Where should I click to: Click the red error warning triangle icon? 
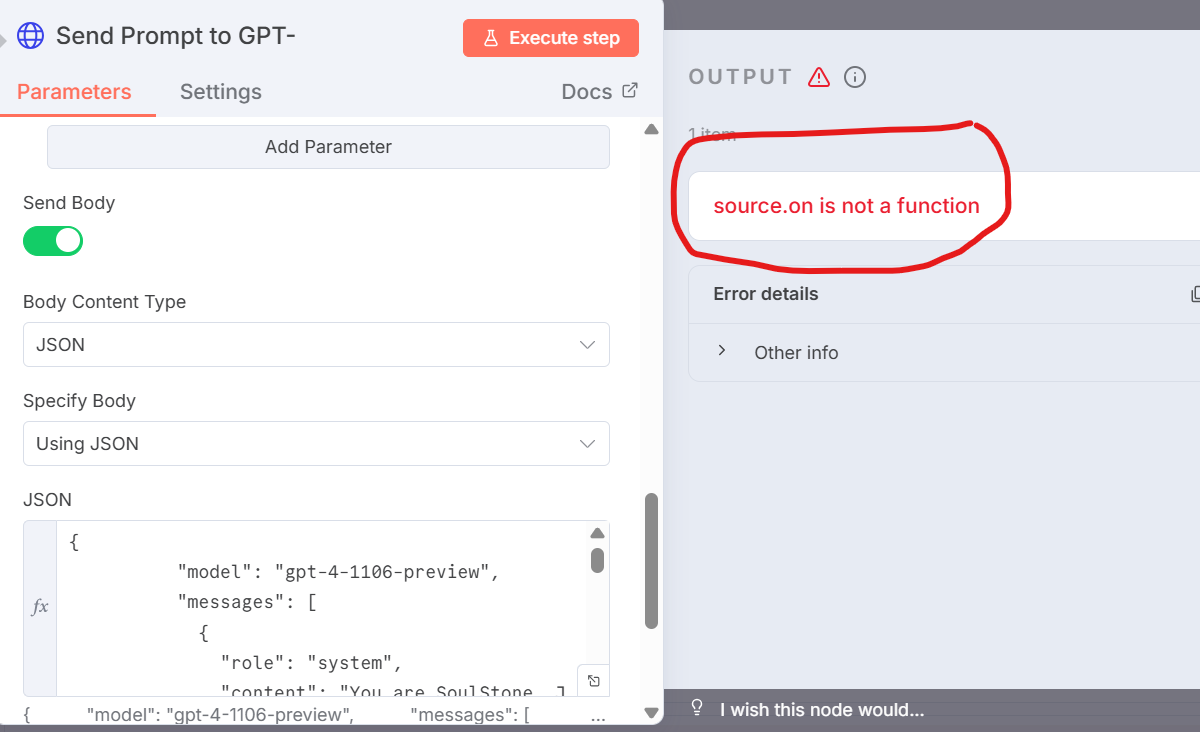click(819, 77)
